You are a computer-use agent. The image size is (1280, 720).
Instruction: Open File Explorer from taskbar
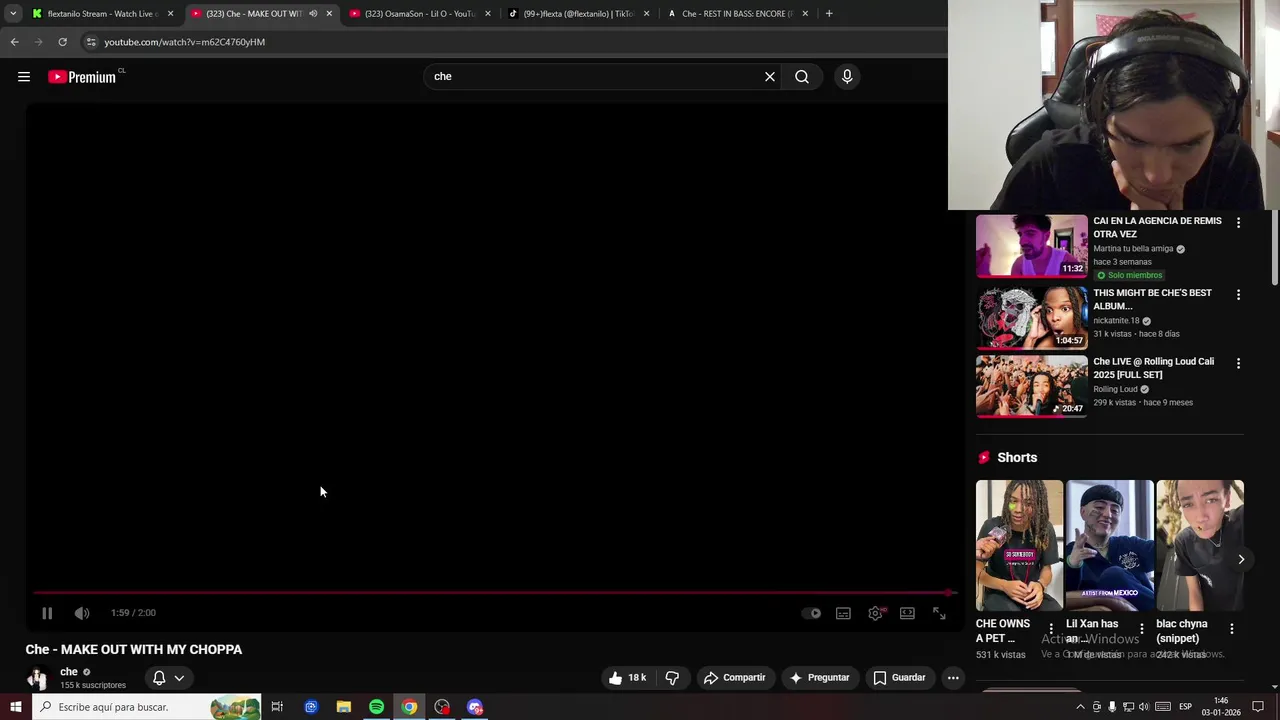[343, 707]
